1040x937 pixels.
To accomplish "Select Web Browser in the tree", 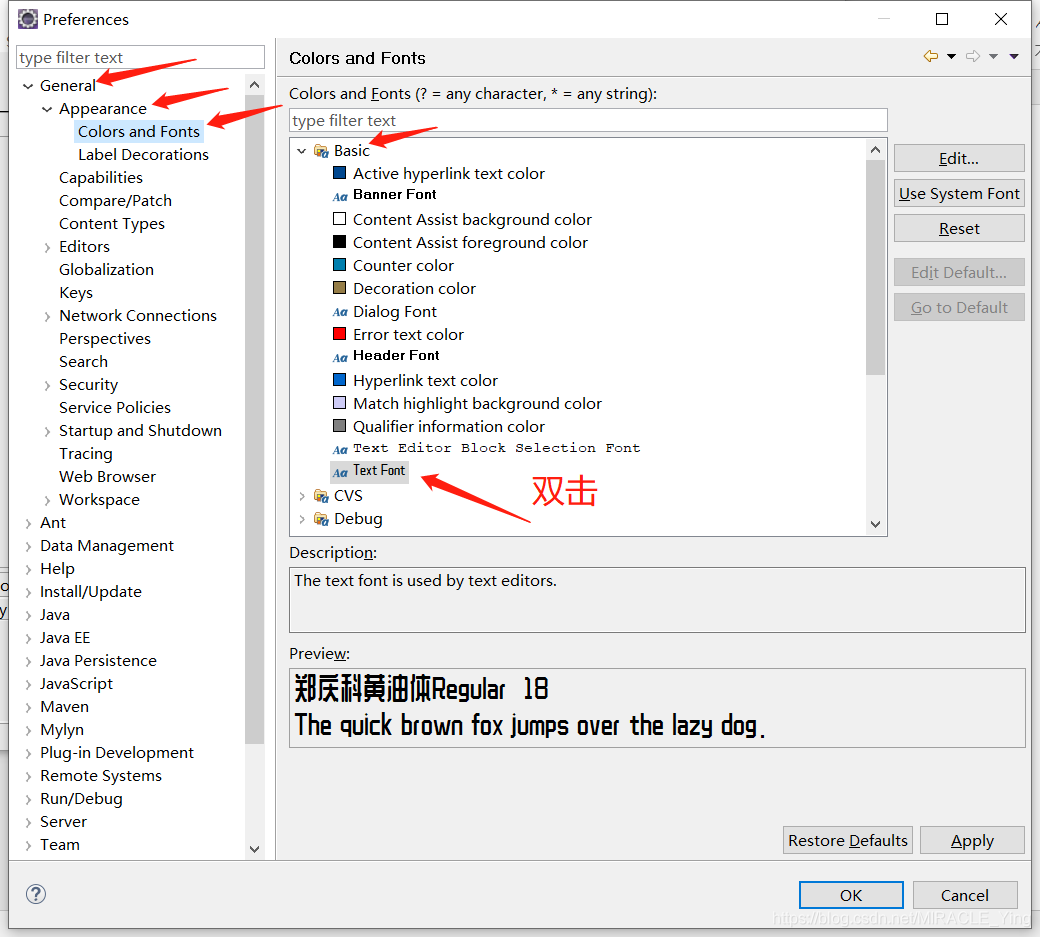I will pos(107,477).
